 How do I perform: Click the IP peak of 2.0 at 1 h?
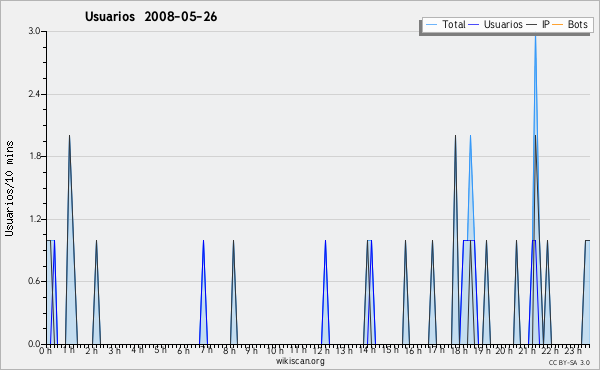[69, 136]
